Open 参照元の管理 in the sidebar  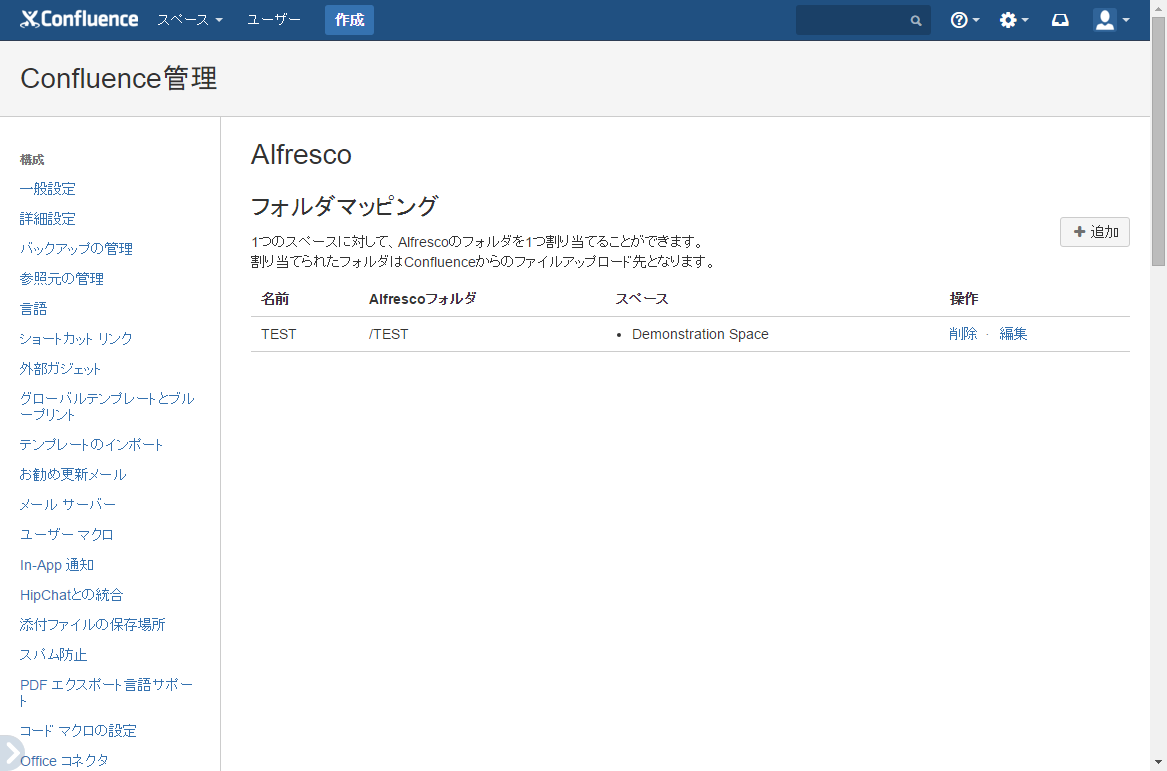point(62,278)
